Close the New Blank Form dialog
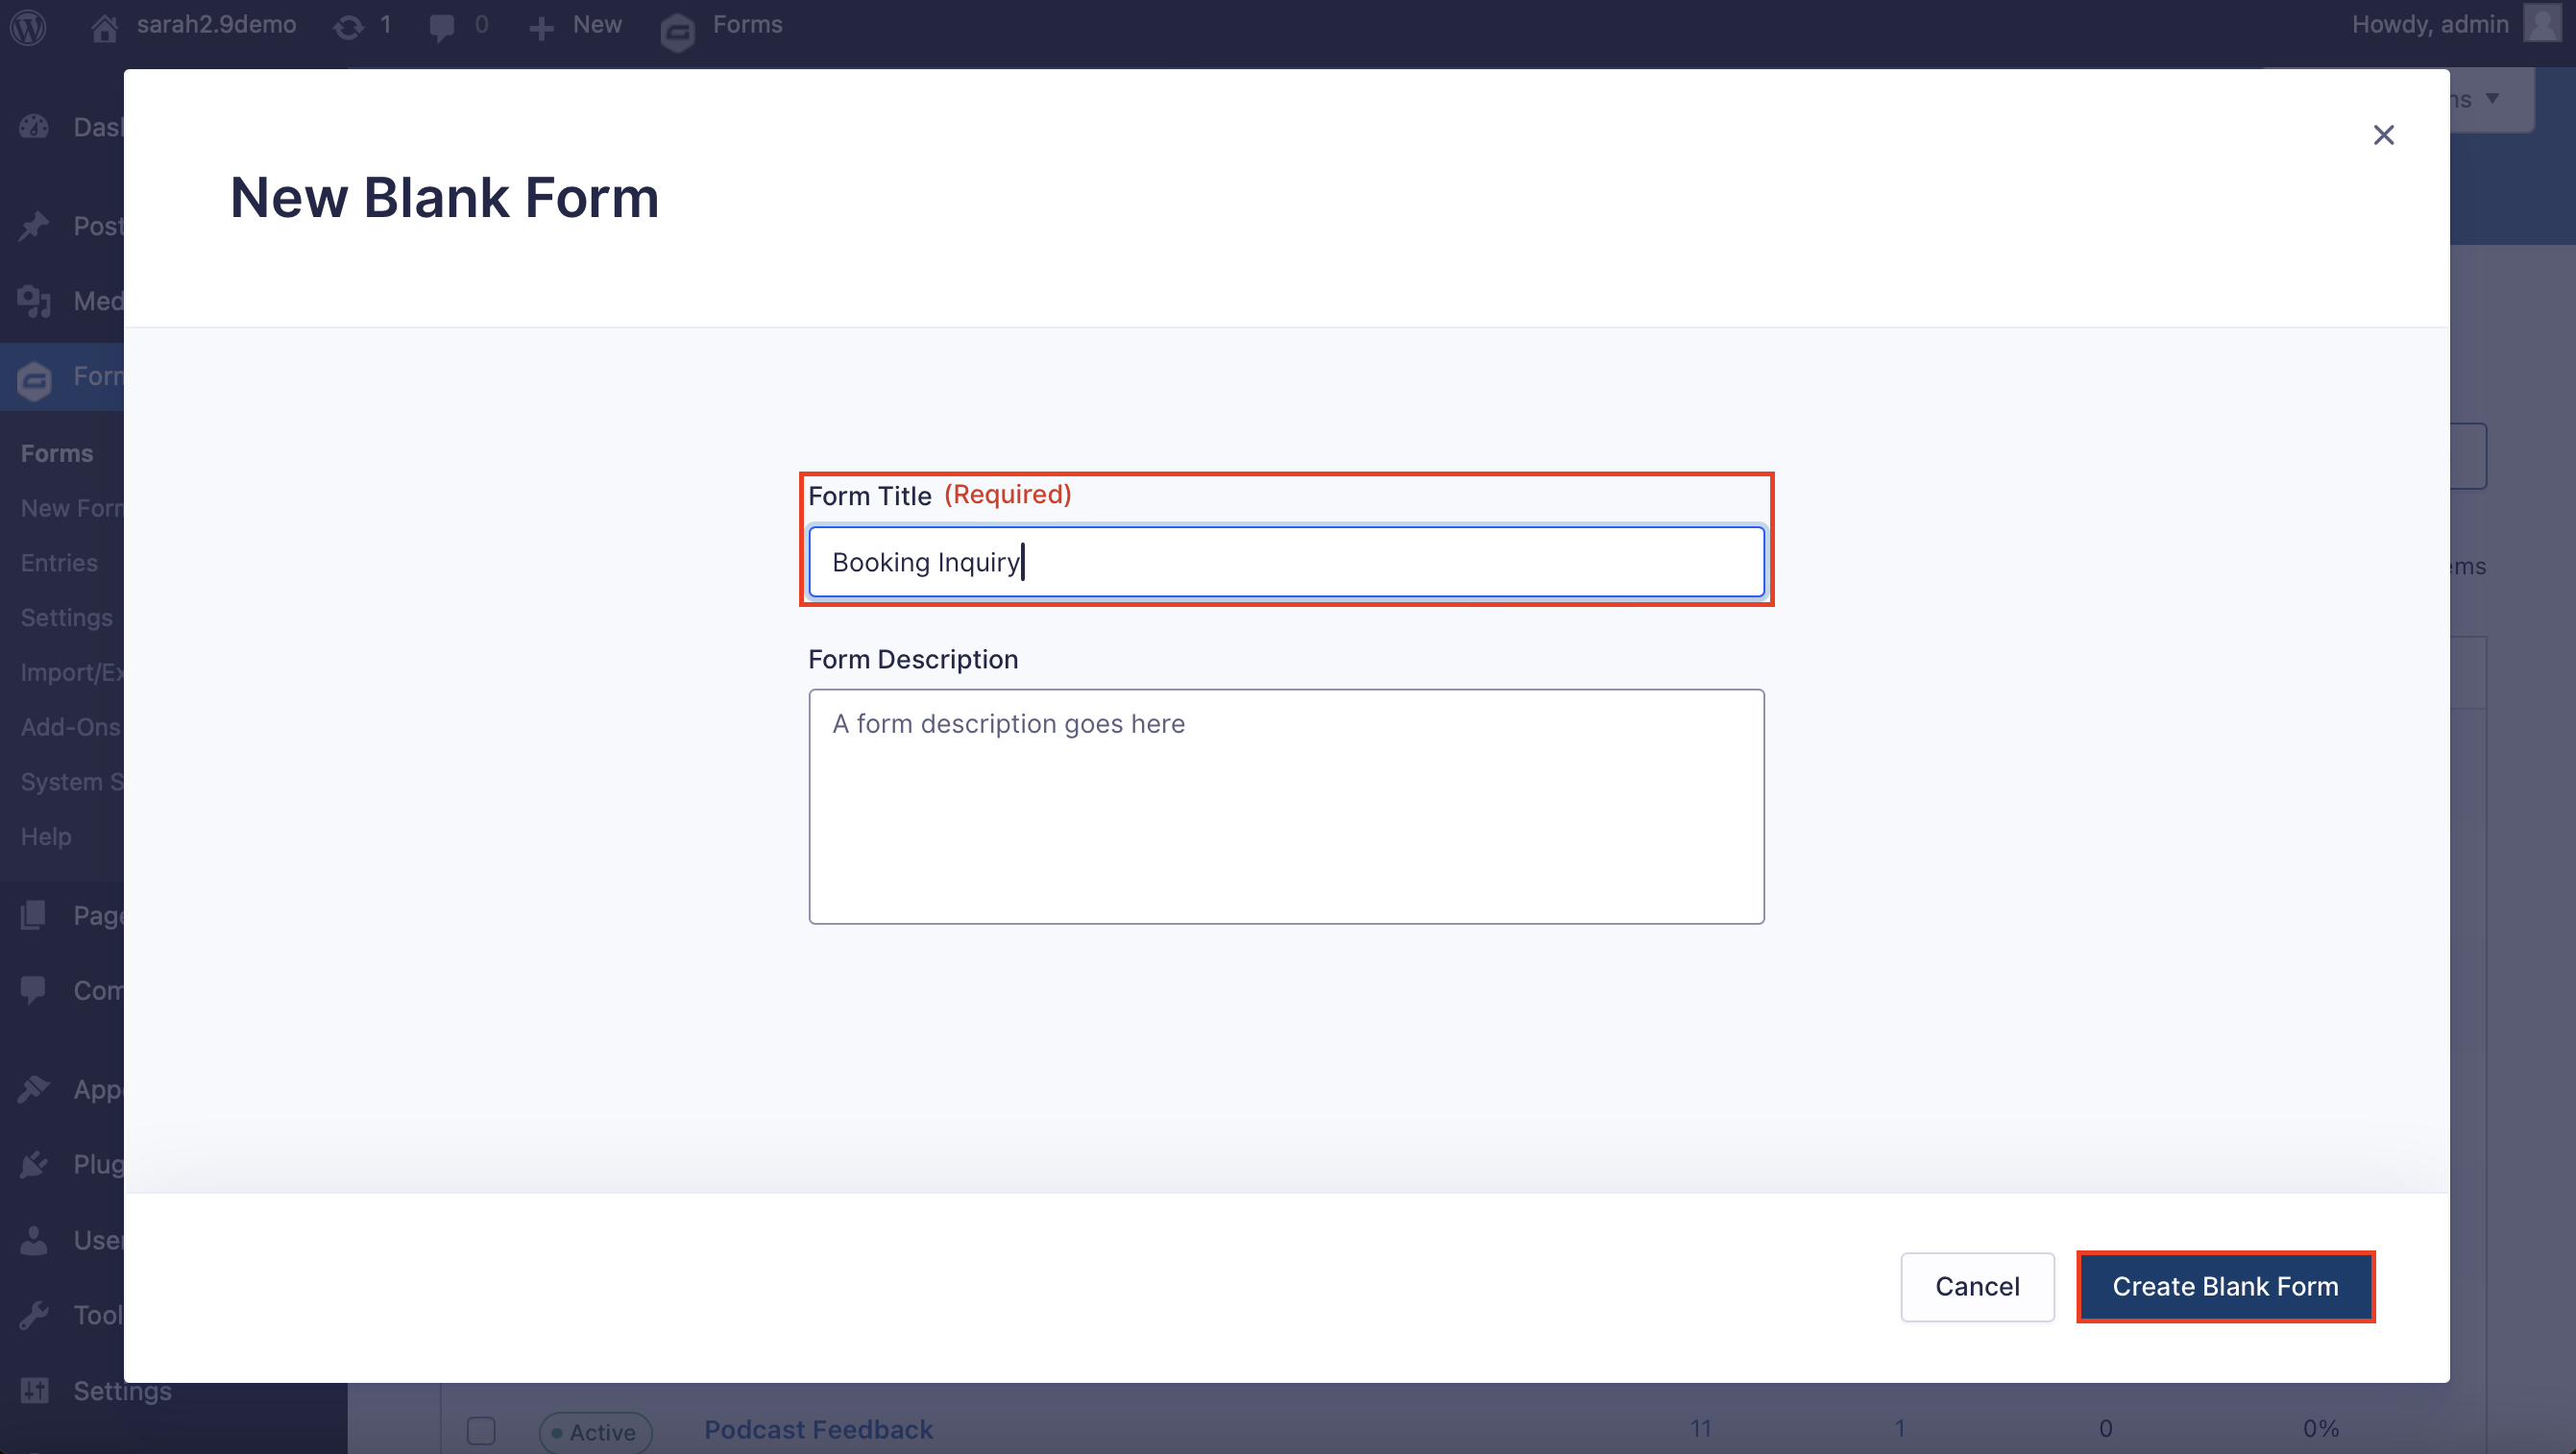 tap(2384, 135)
